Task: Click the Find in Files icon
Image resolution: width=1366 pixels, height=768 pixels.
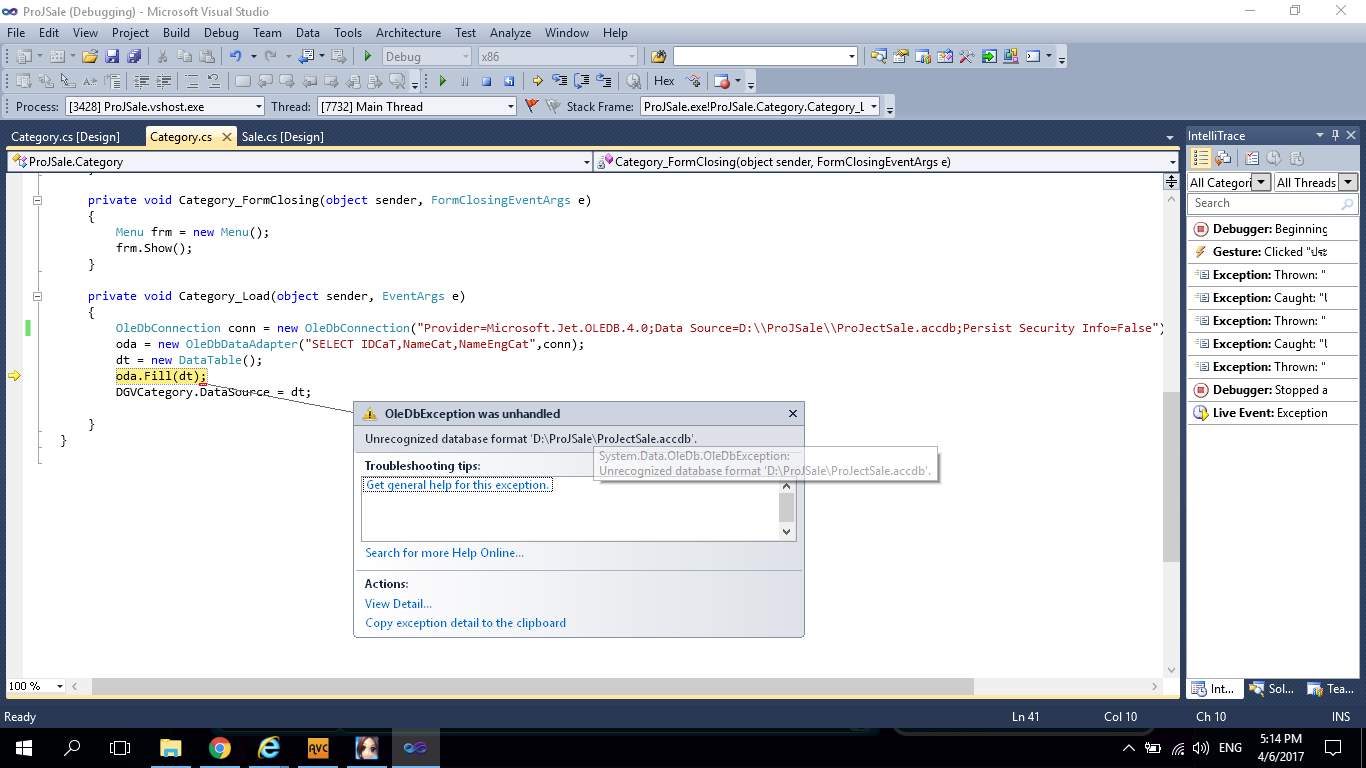Action: pos(658,56)
